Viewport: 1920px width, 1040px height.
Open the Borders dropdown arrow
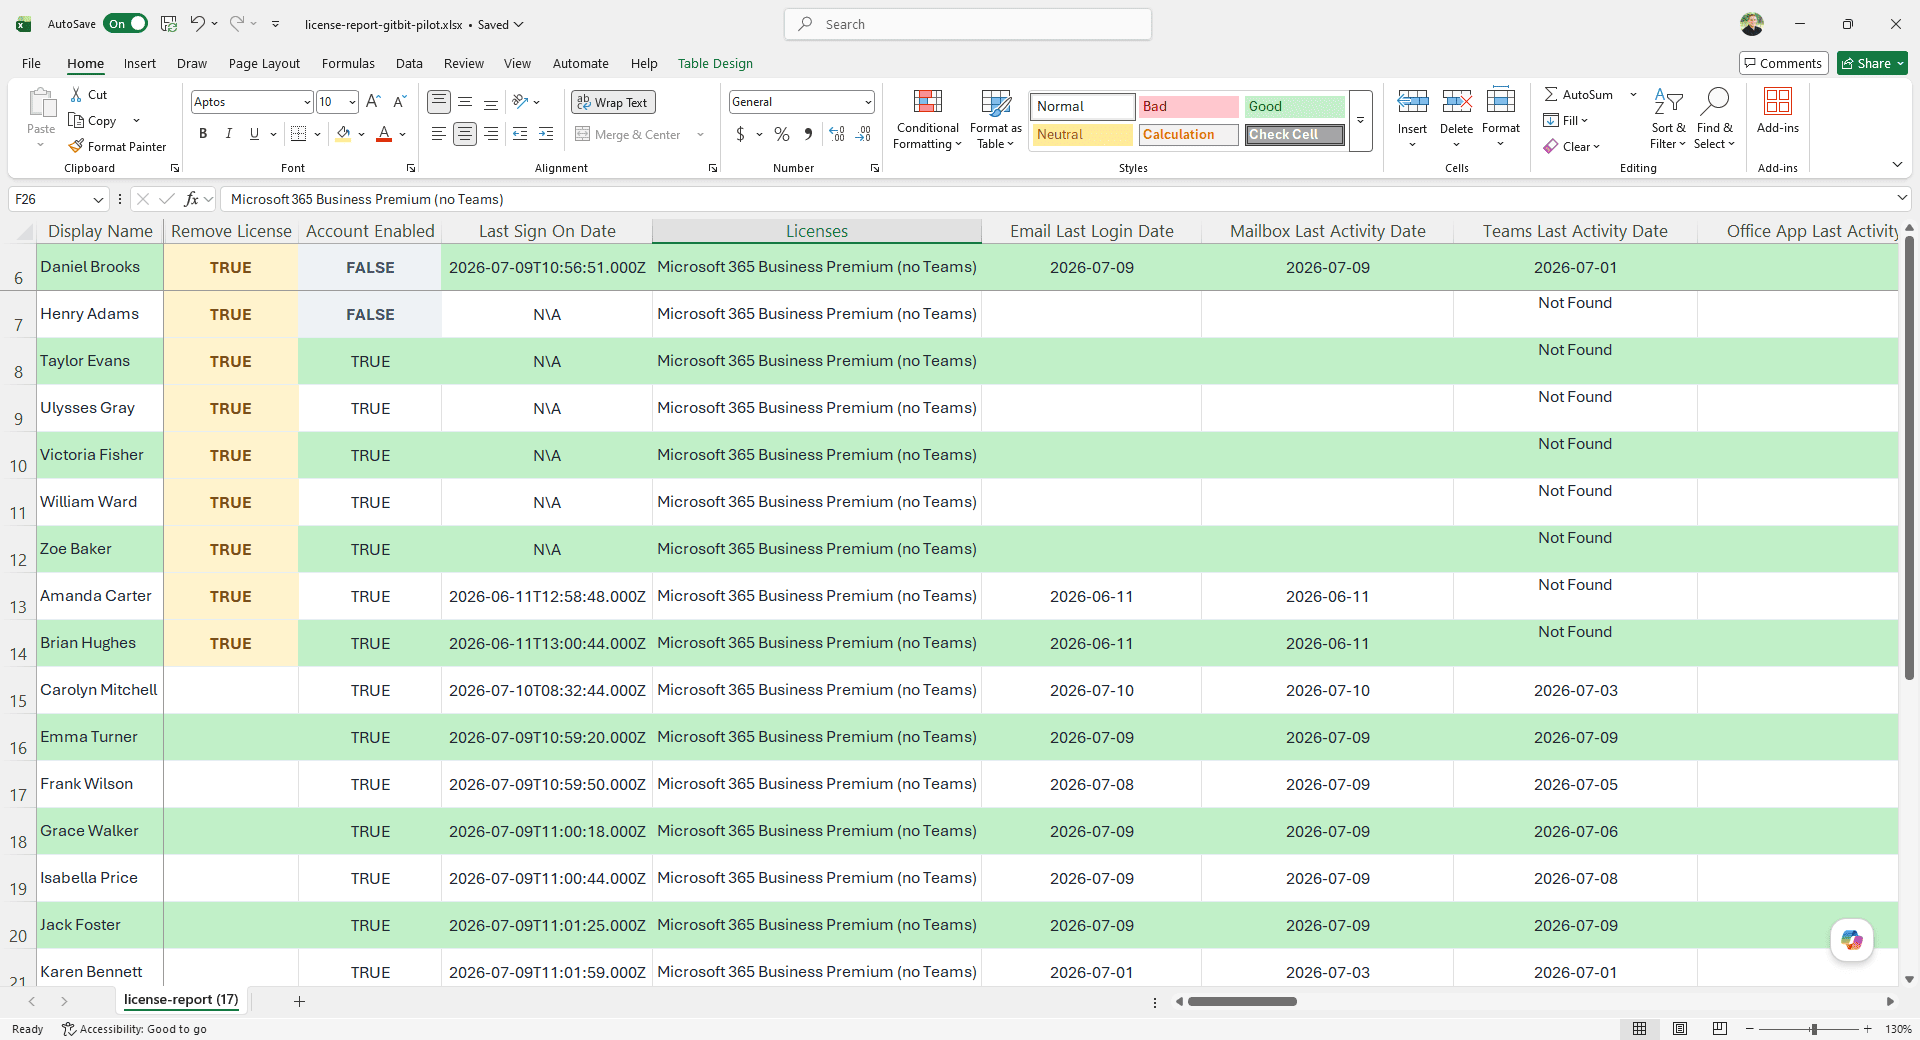[317, 134]
